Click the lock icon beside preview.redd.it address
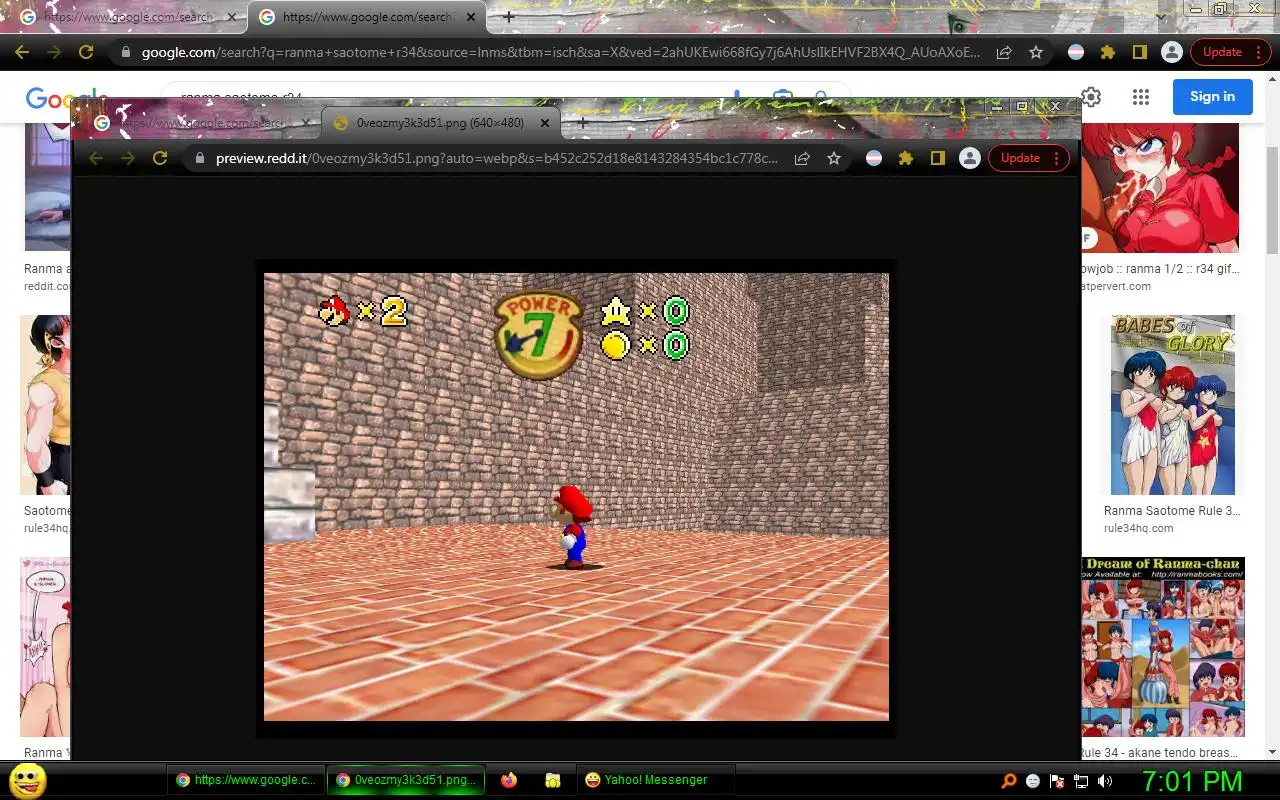 (x=199, y=158)
